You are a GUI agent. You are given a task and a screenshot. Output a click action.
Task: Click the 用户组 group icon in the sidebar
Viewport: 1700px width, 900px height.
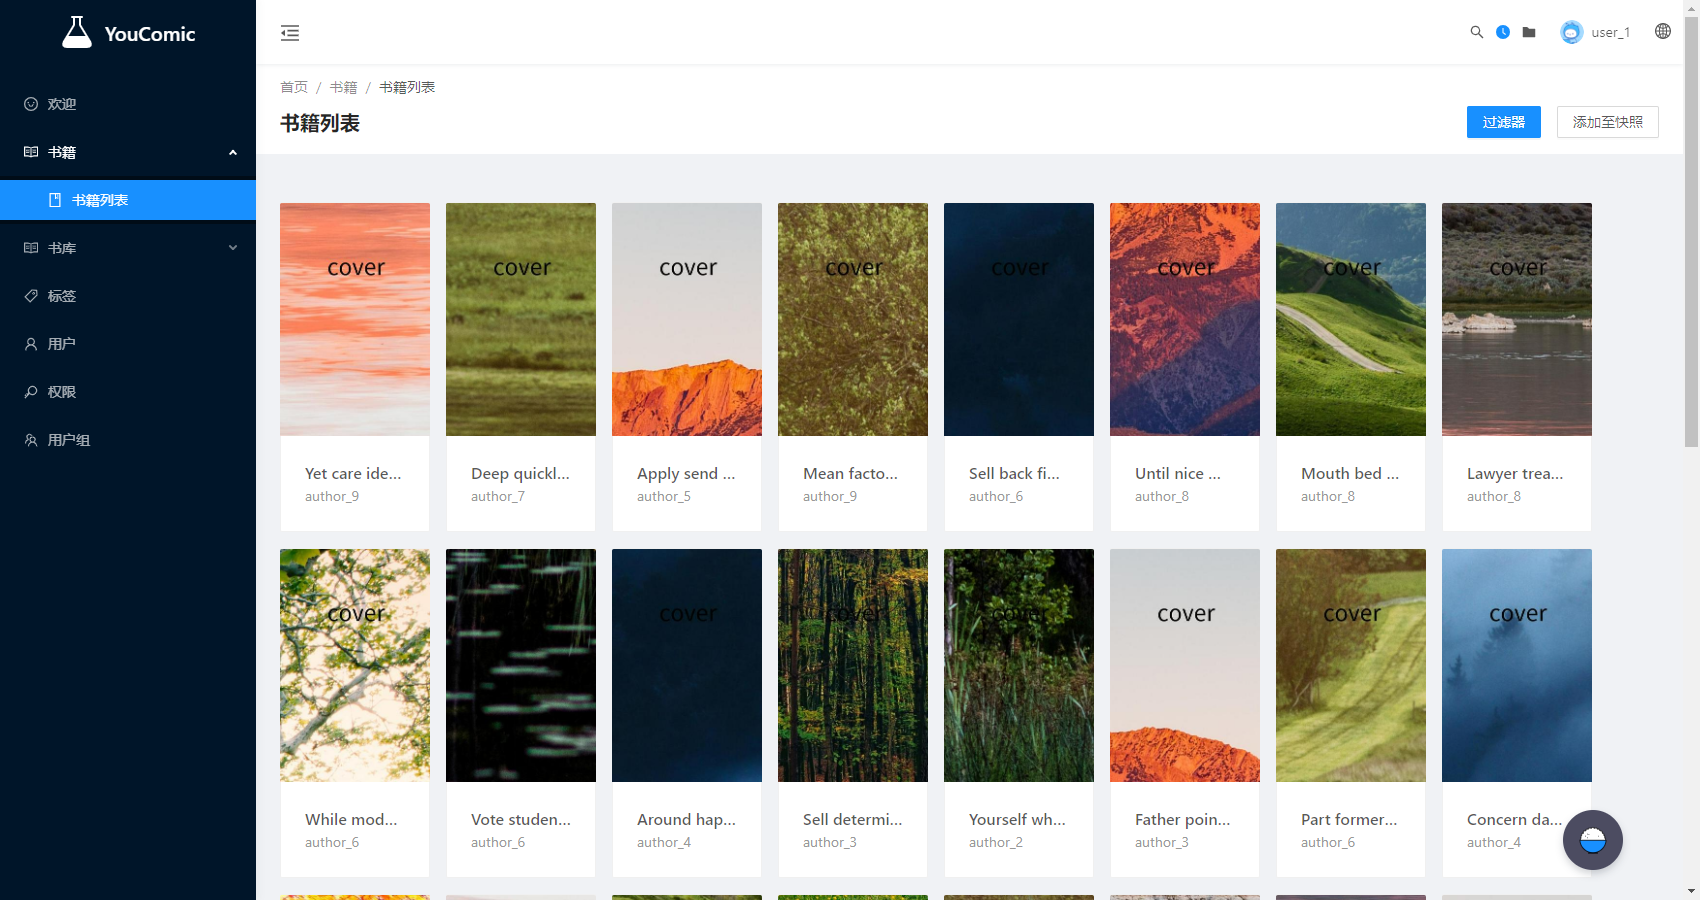click(31, 440)
